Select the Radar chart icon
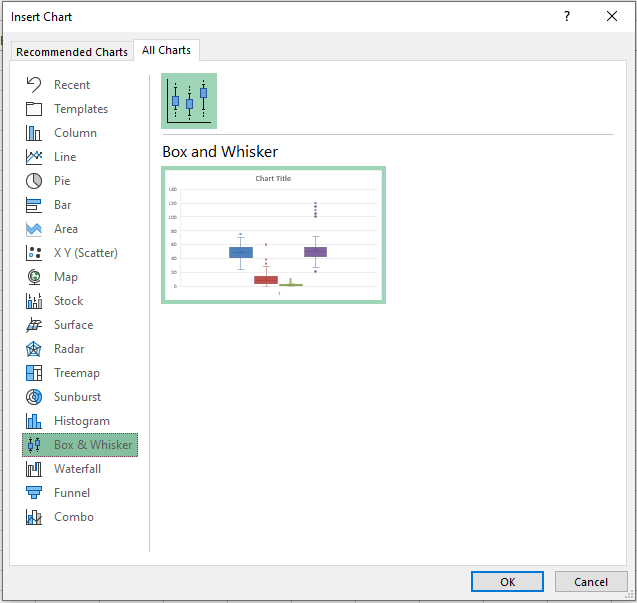 34,349
